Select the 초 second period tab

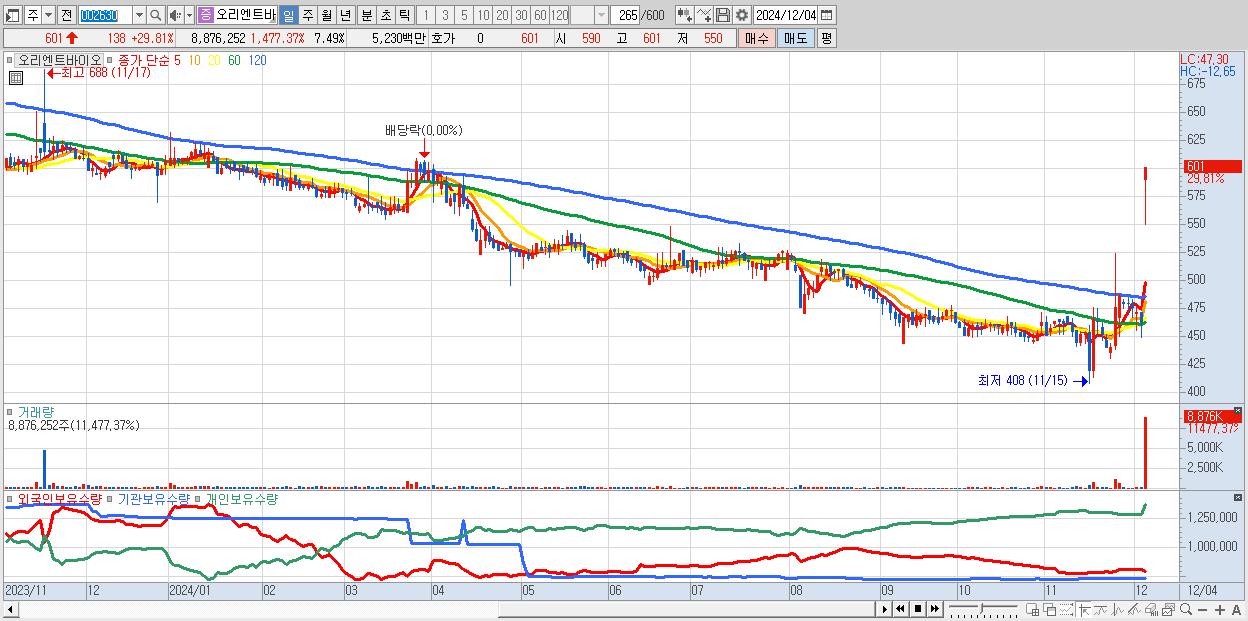click(385, 15)
